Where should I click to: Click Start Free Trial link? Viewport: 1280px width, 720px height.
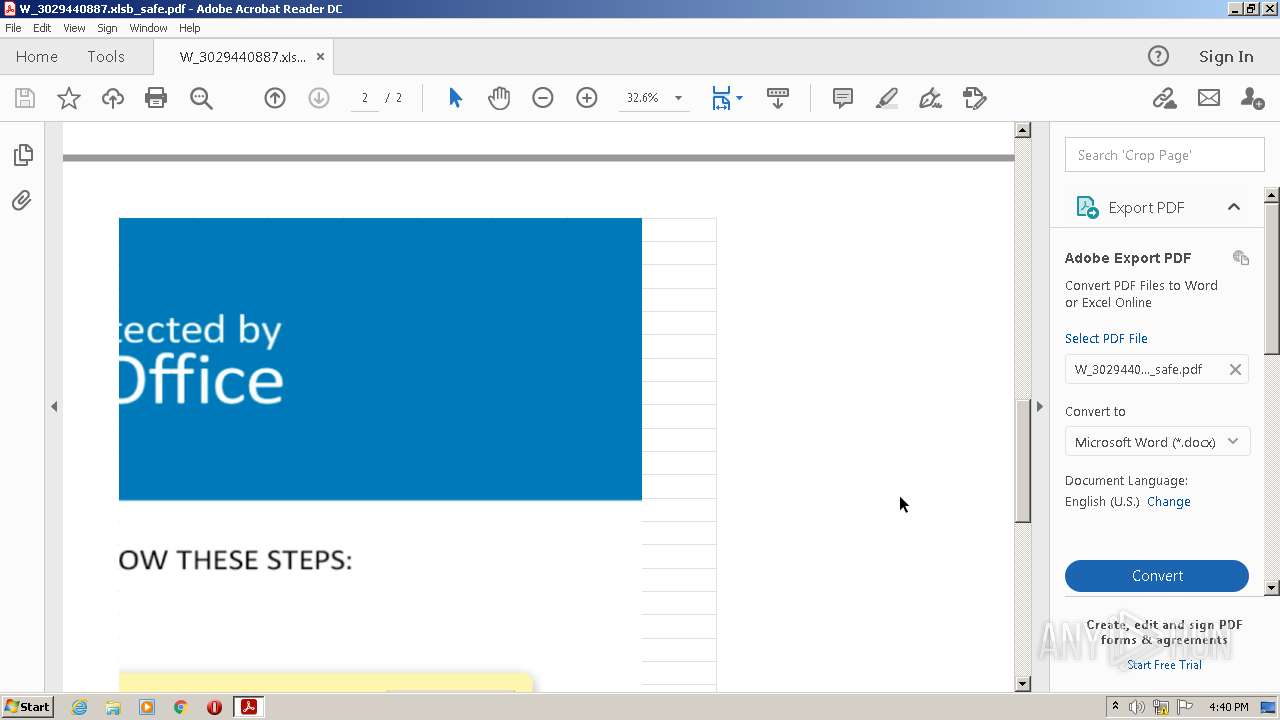[x=1164, y=665]
